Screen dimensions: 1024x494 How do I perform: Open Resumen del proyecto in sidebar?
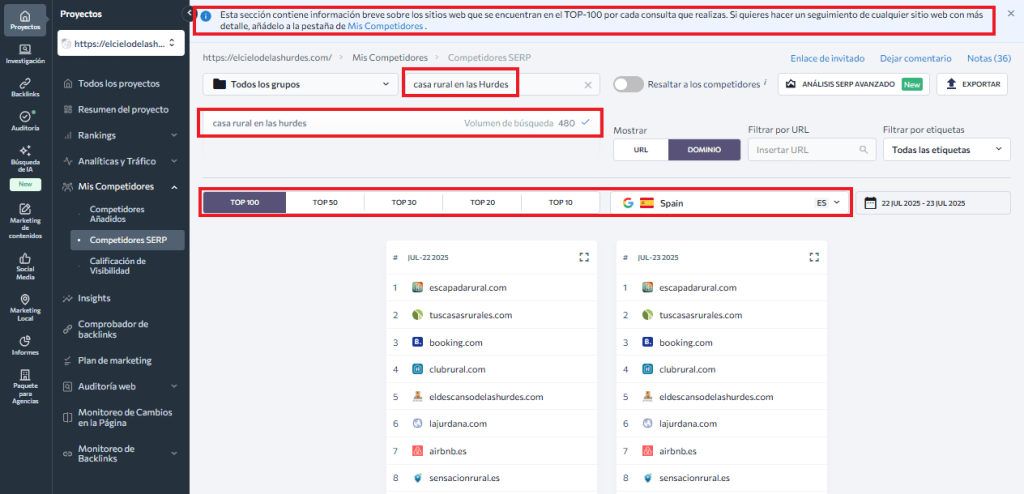pyautogui.click(x=121, y=109)
